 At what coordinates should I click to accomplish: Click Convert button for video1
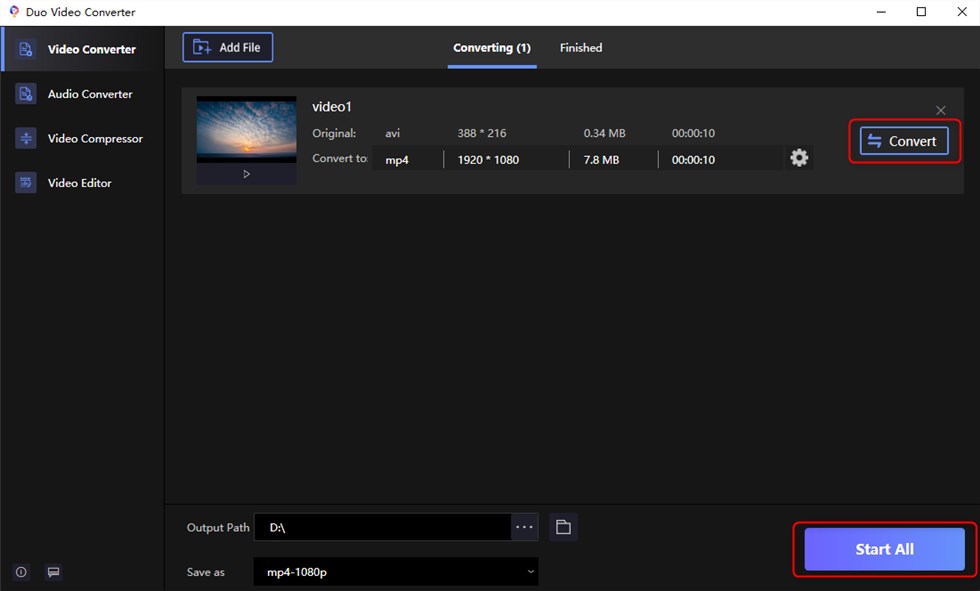pyautogui.click(x=904, y=141)
